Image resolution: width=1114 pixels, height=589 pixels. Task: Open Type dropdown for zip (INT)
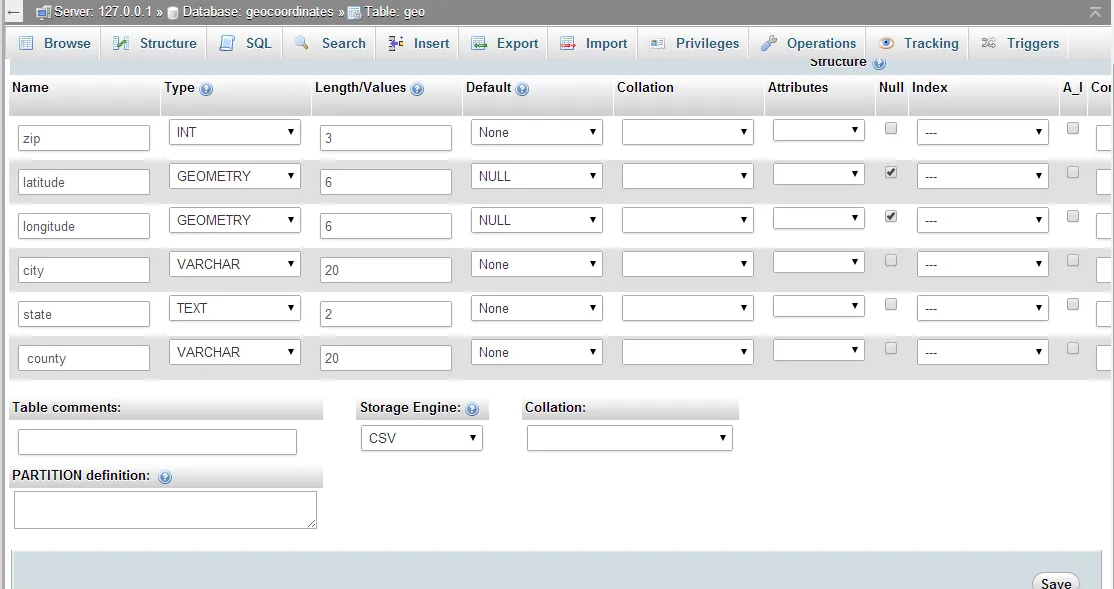pos(234,132)
